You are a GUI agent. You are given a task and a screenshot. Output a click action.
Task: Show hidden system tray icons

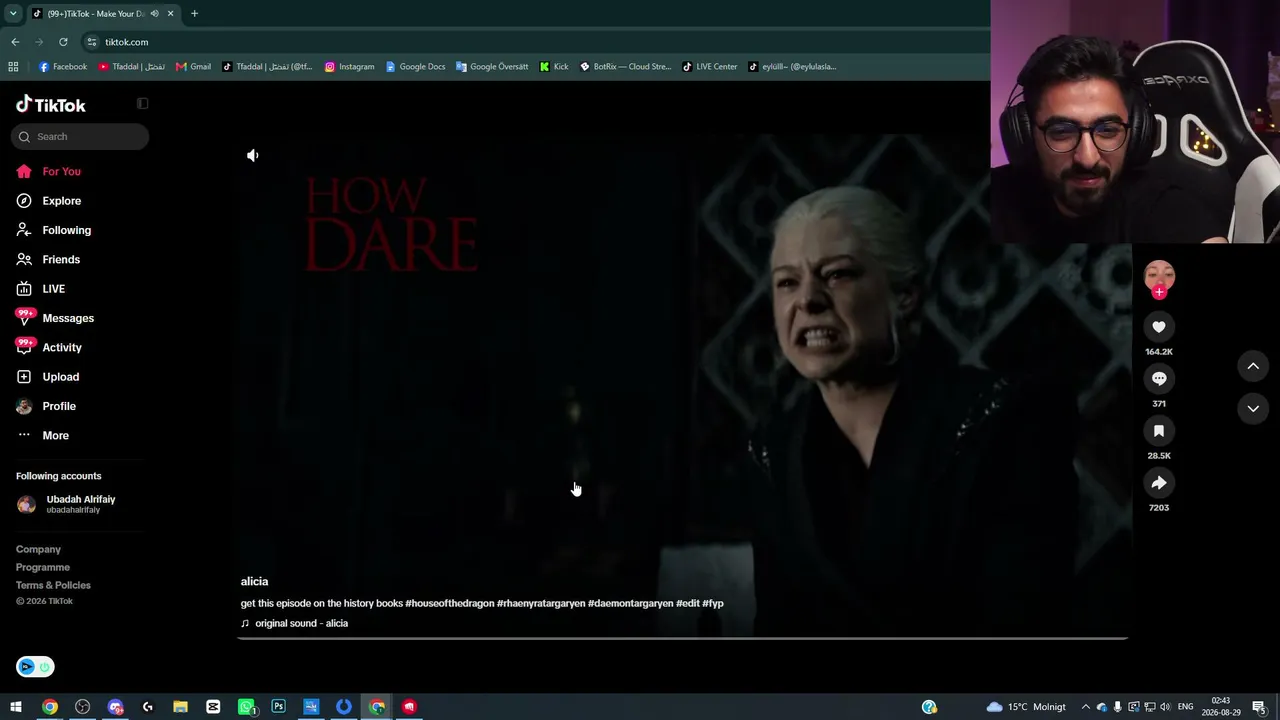[x=1086, y=707]
